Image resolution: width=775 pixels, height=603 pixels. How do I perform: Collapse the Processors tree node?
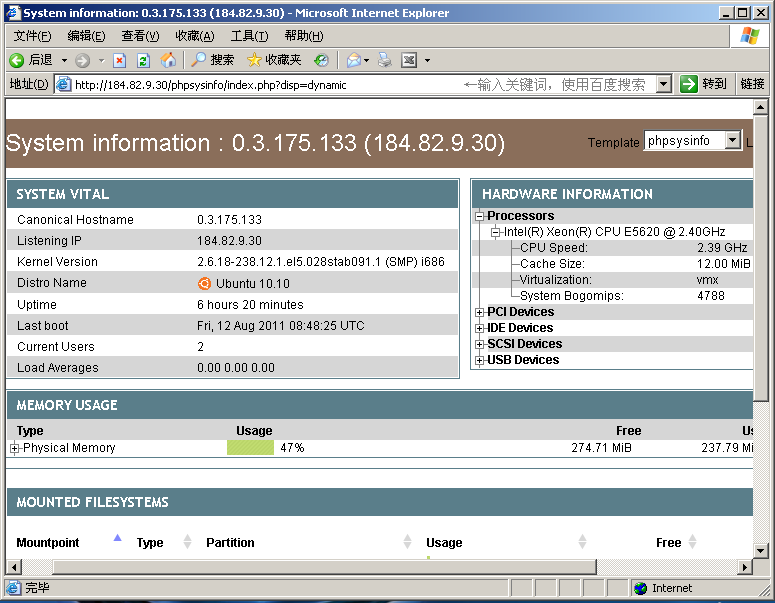(479, 216)
